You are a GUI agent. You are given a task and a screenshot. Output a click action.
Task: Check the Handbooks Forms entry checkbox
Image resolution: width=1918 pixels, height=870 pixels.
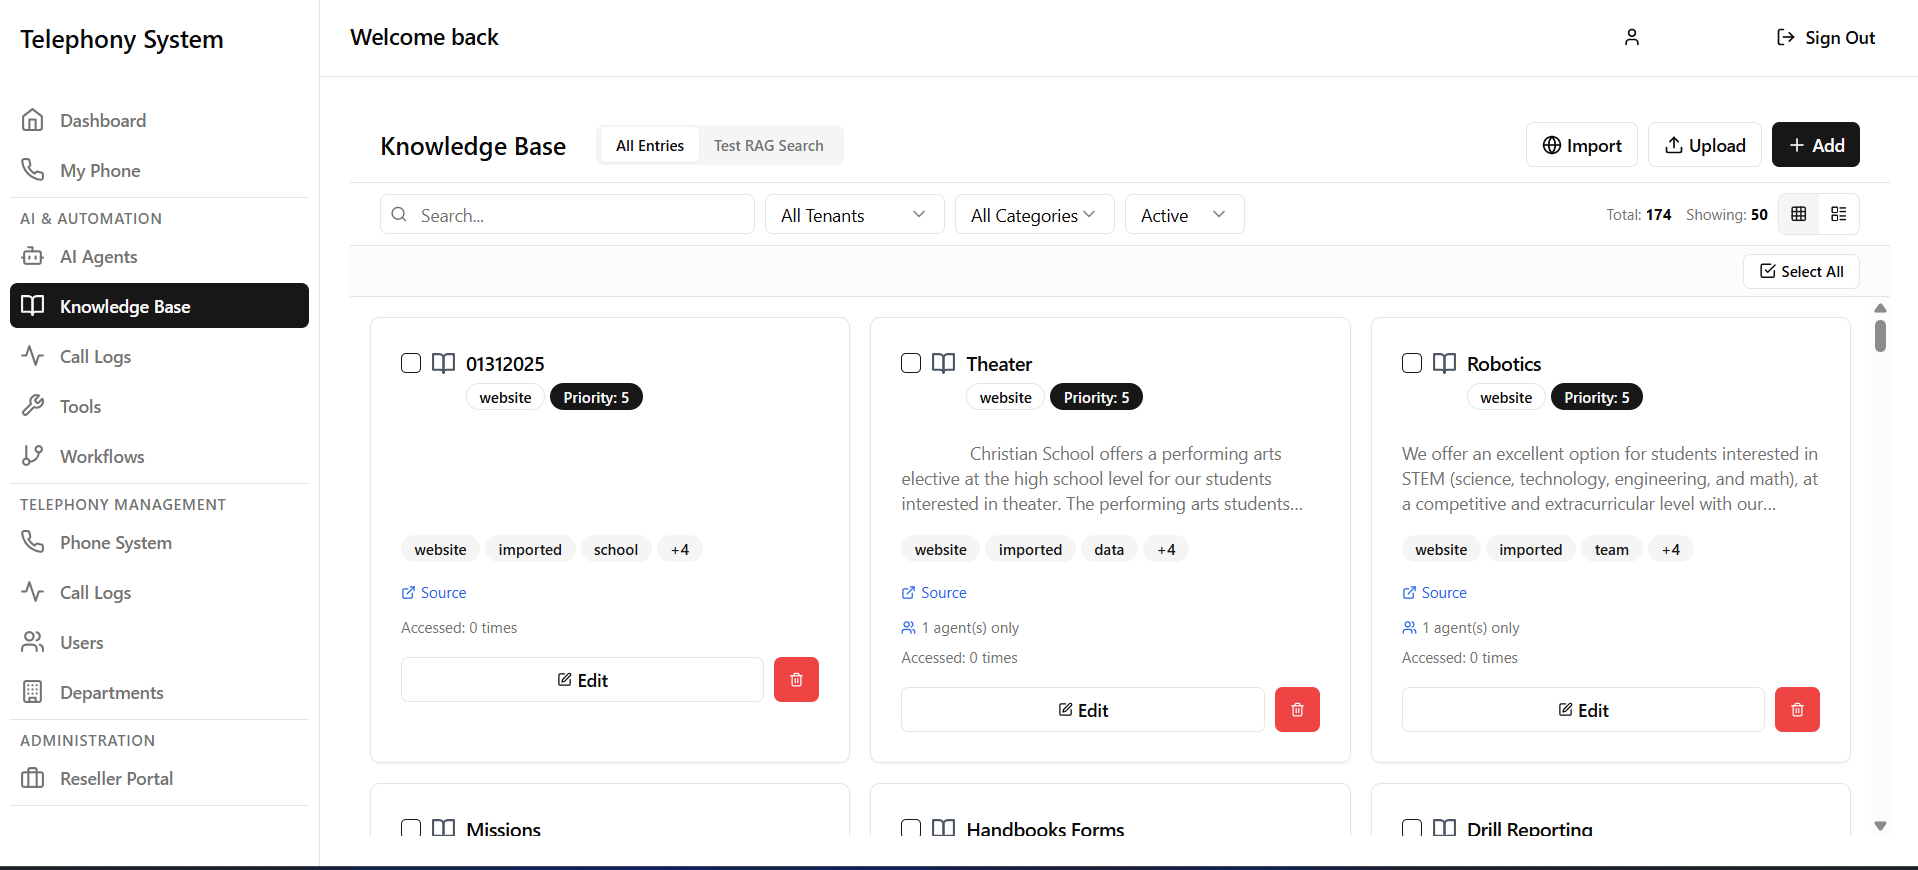coord(911,828)
